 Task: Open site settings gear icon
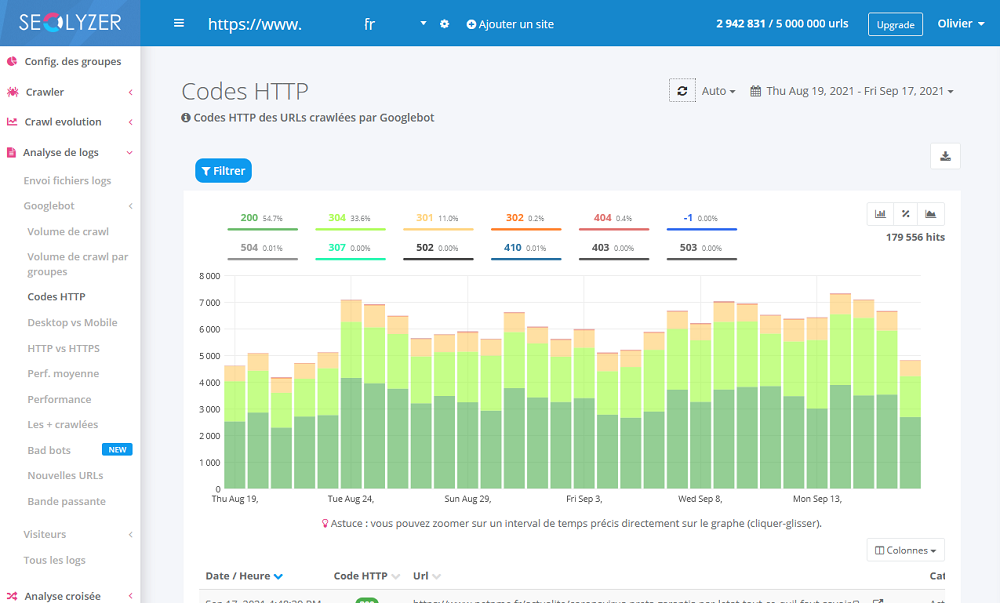pos(445,24)
